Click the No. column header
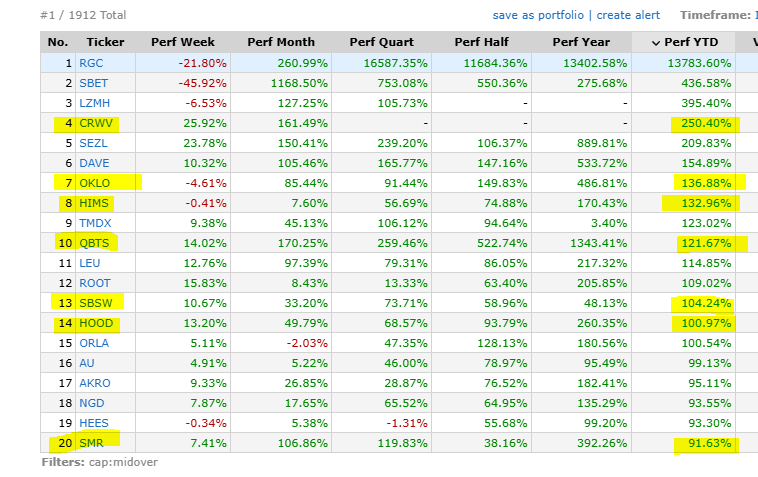The width and height of the screenshot is (758, 477). 58,42
